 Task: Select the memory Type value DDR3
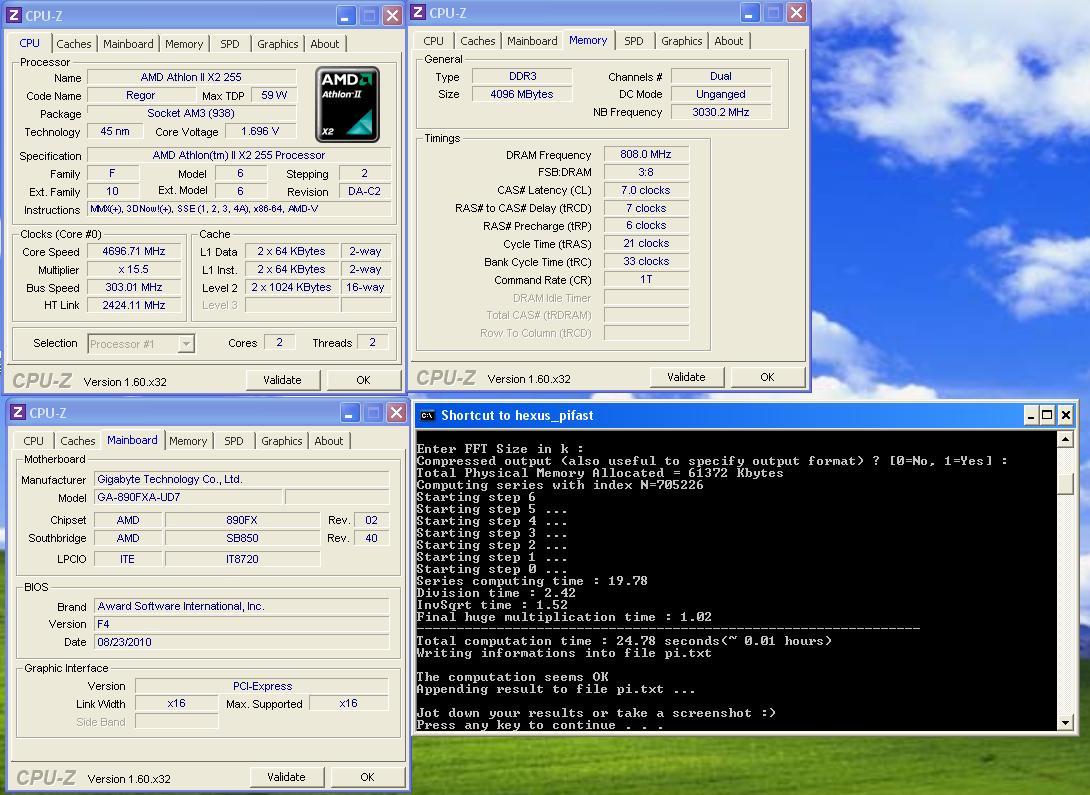pos(522,76)
